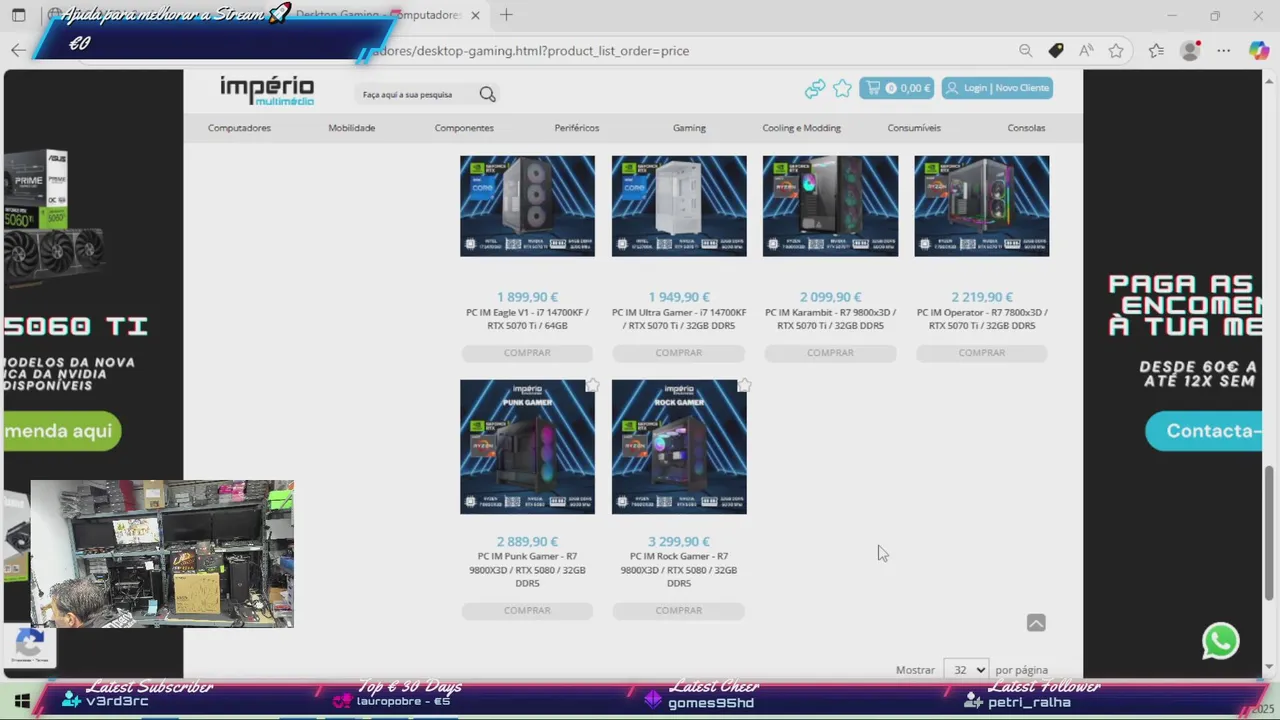Switch to the Desktop Gaming tab
The width and height of the screenshot is (1280, 720).
click(390, 15)
